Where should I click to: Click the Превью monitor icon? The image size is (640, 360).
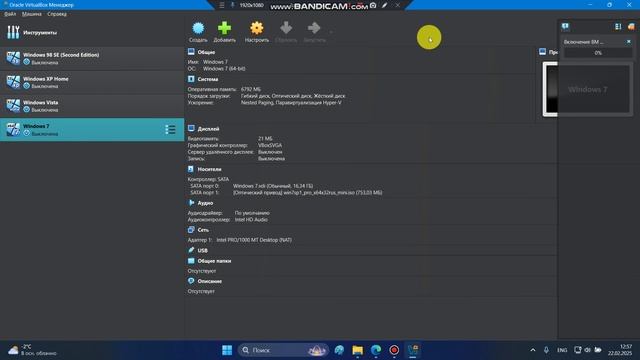(x=542, y=51)
